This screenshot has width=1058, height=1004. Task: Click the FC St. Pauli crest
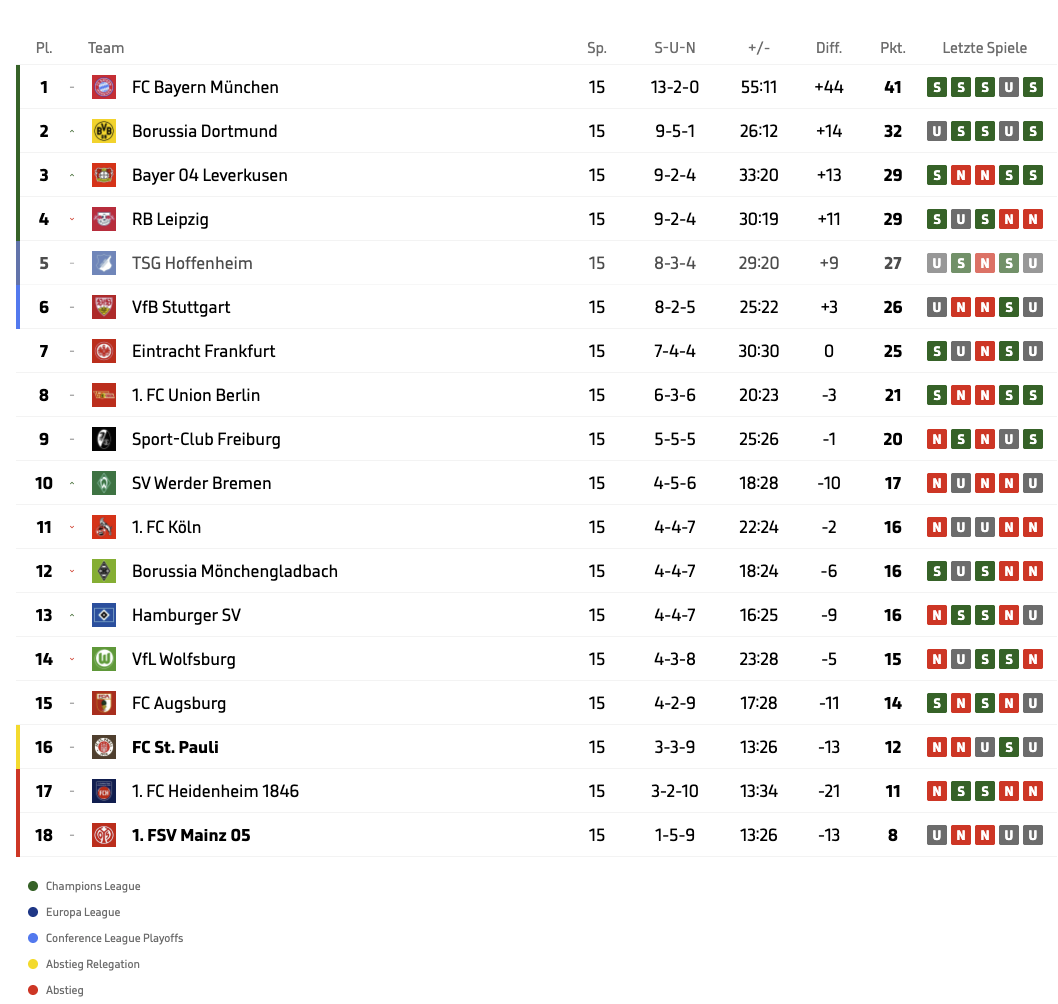104,747
